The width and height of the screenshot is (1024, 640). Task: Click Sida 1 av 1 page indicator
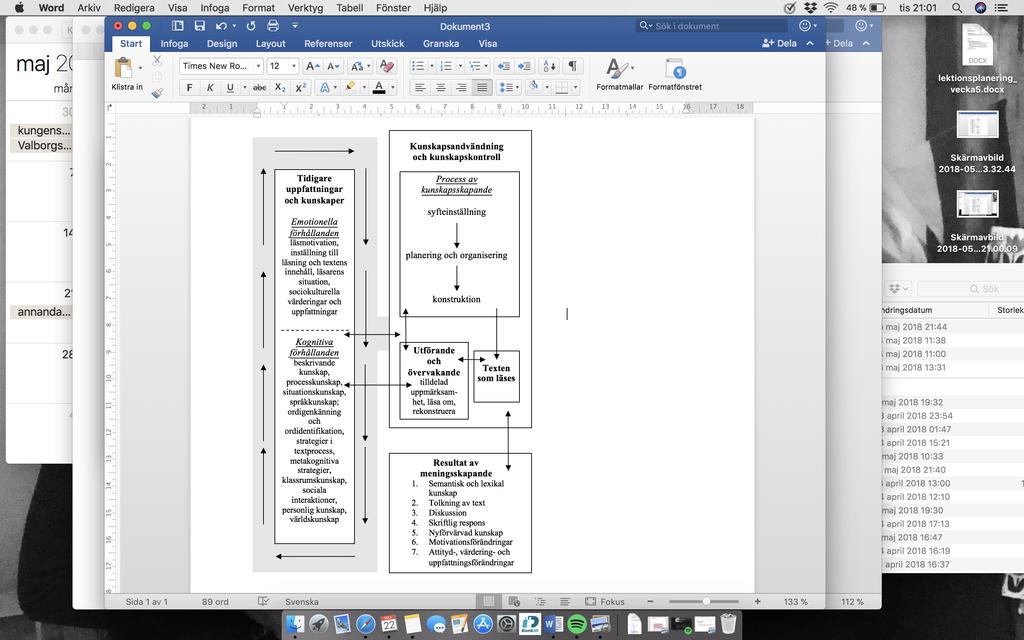point(146,601)
